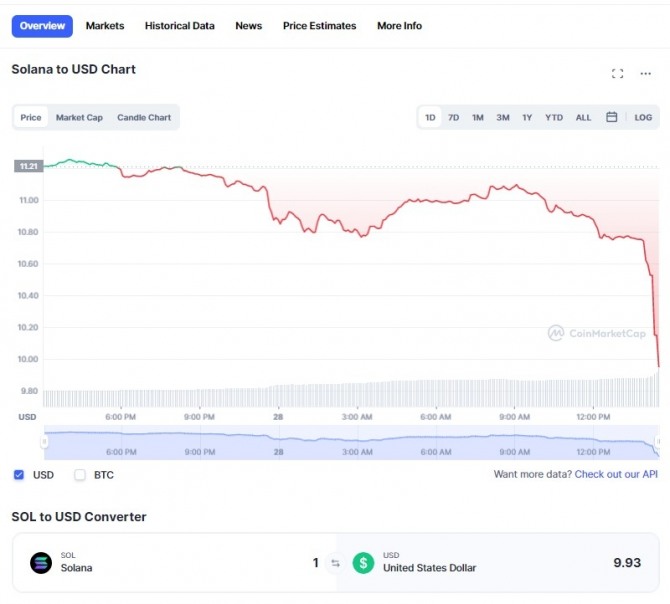Screen dimensions: 670x604
Task: Click the fullscreen chart icon
Action: [x=617, y=73]
